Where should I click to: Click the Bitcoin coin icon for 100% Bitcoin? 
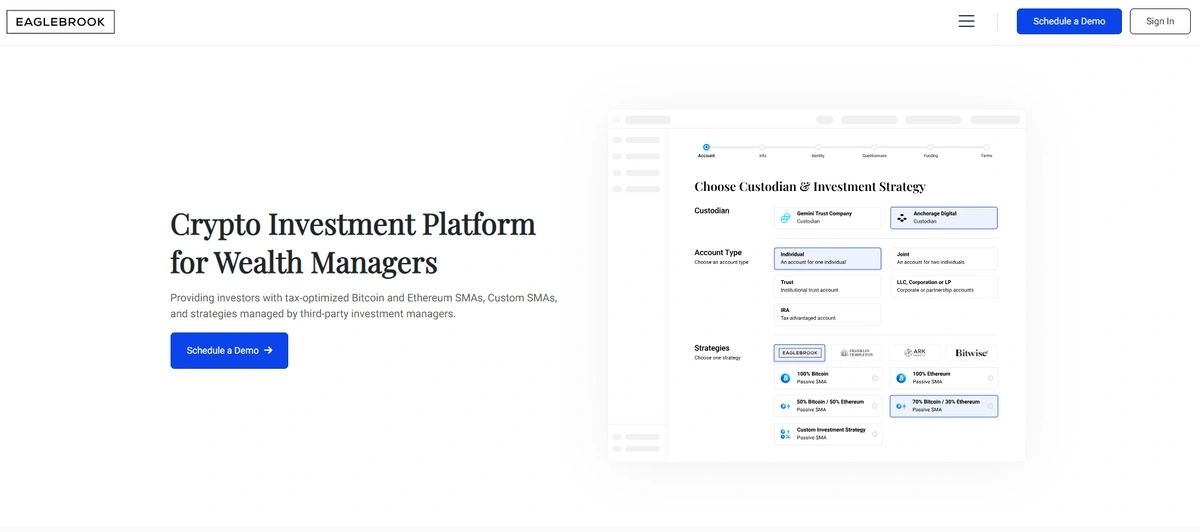(786, 378)
